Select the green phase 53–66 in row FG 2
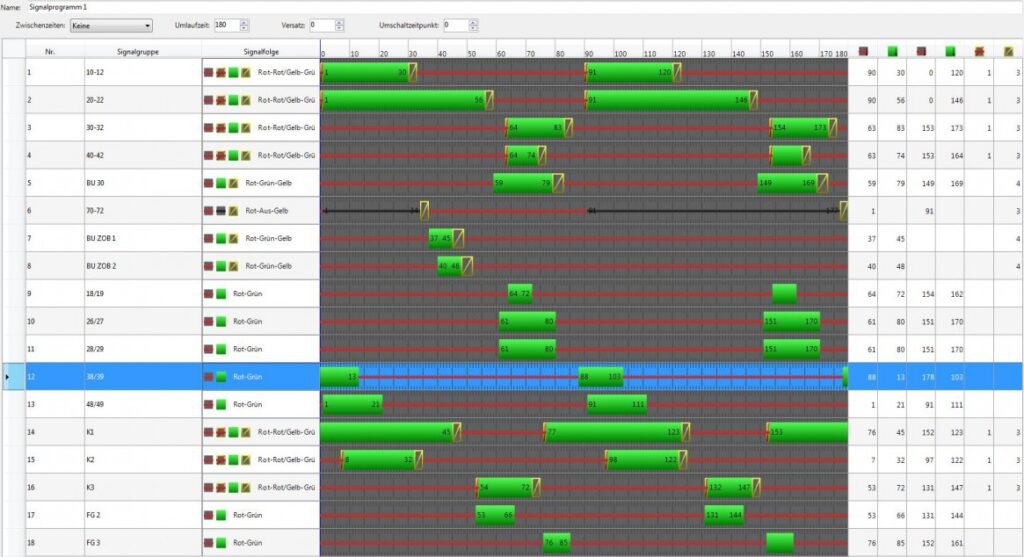Screen dimensions: 1024x557 coord(495,515)
